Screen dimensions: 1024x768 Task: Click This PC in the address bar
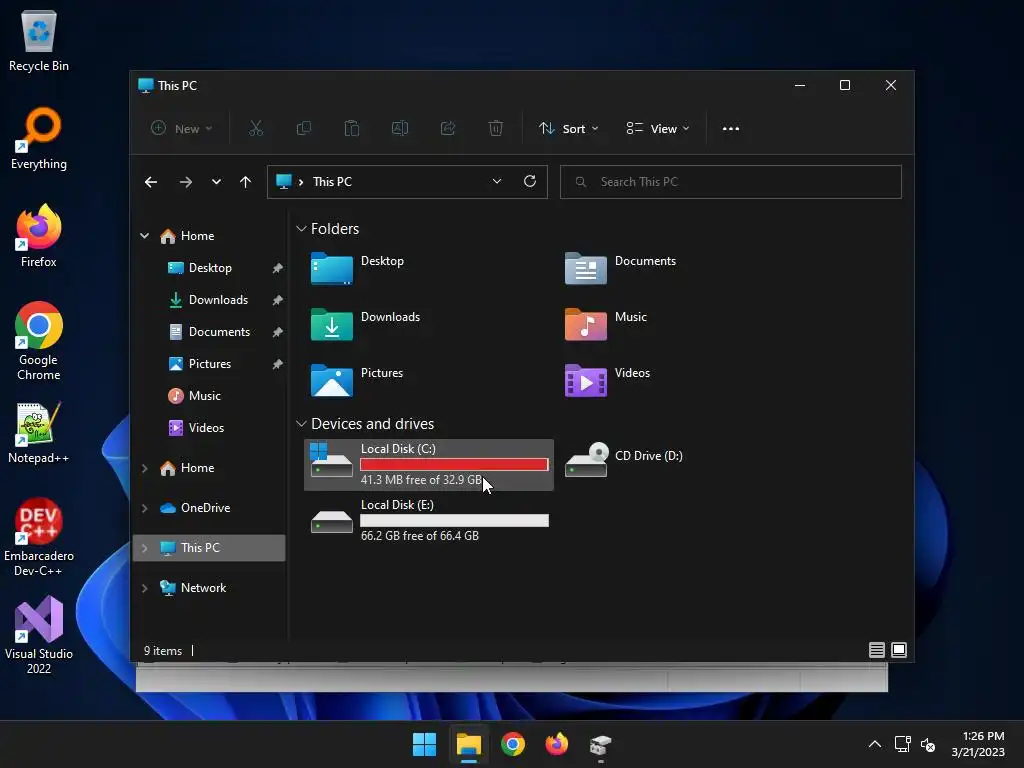click(x=332, y=182)
